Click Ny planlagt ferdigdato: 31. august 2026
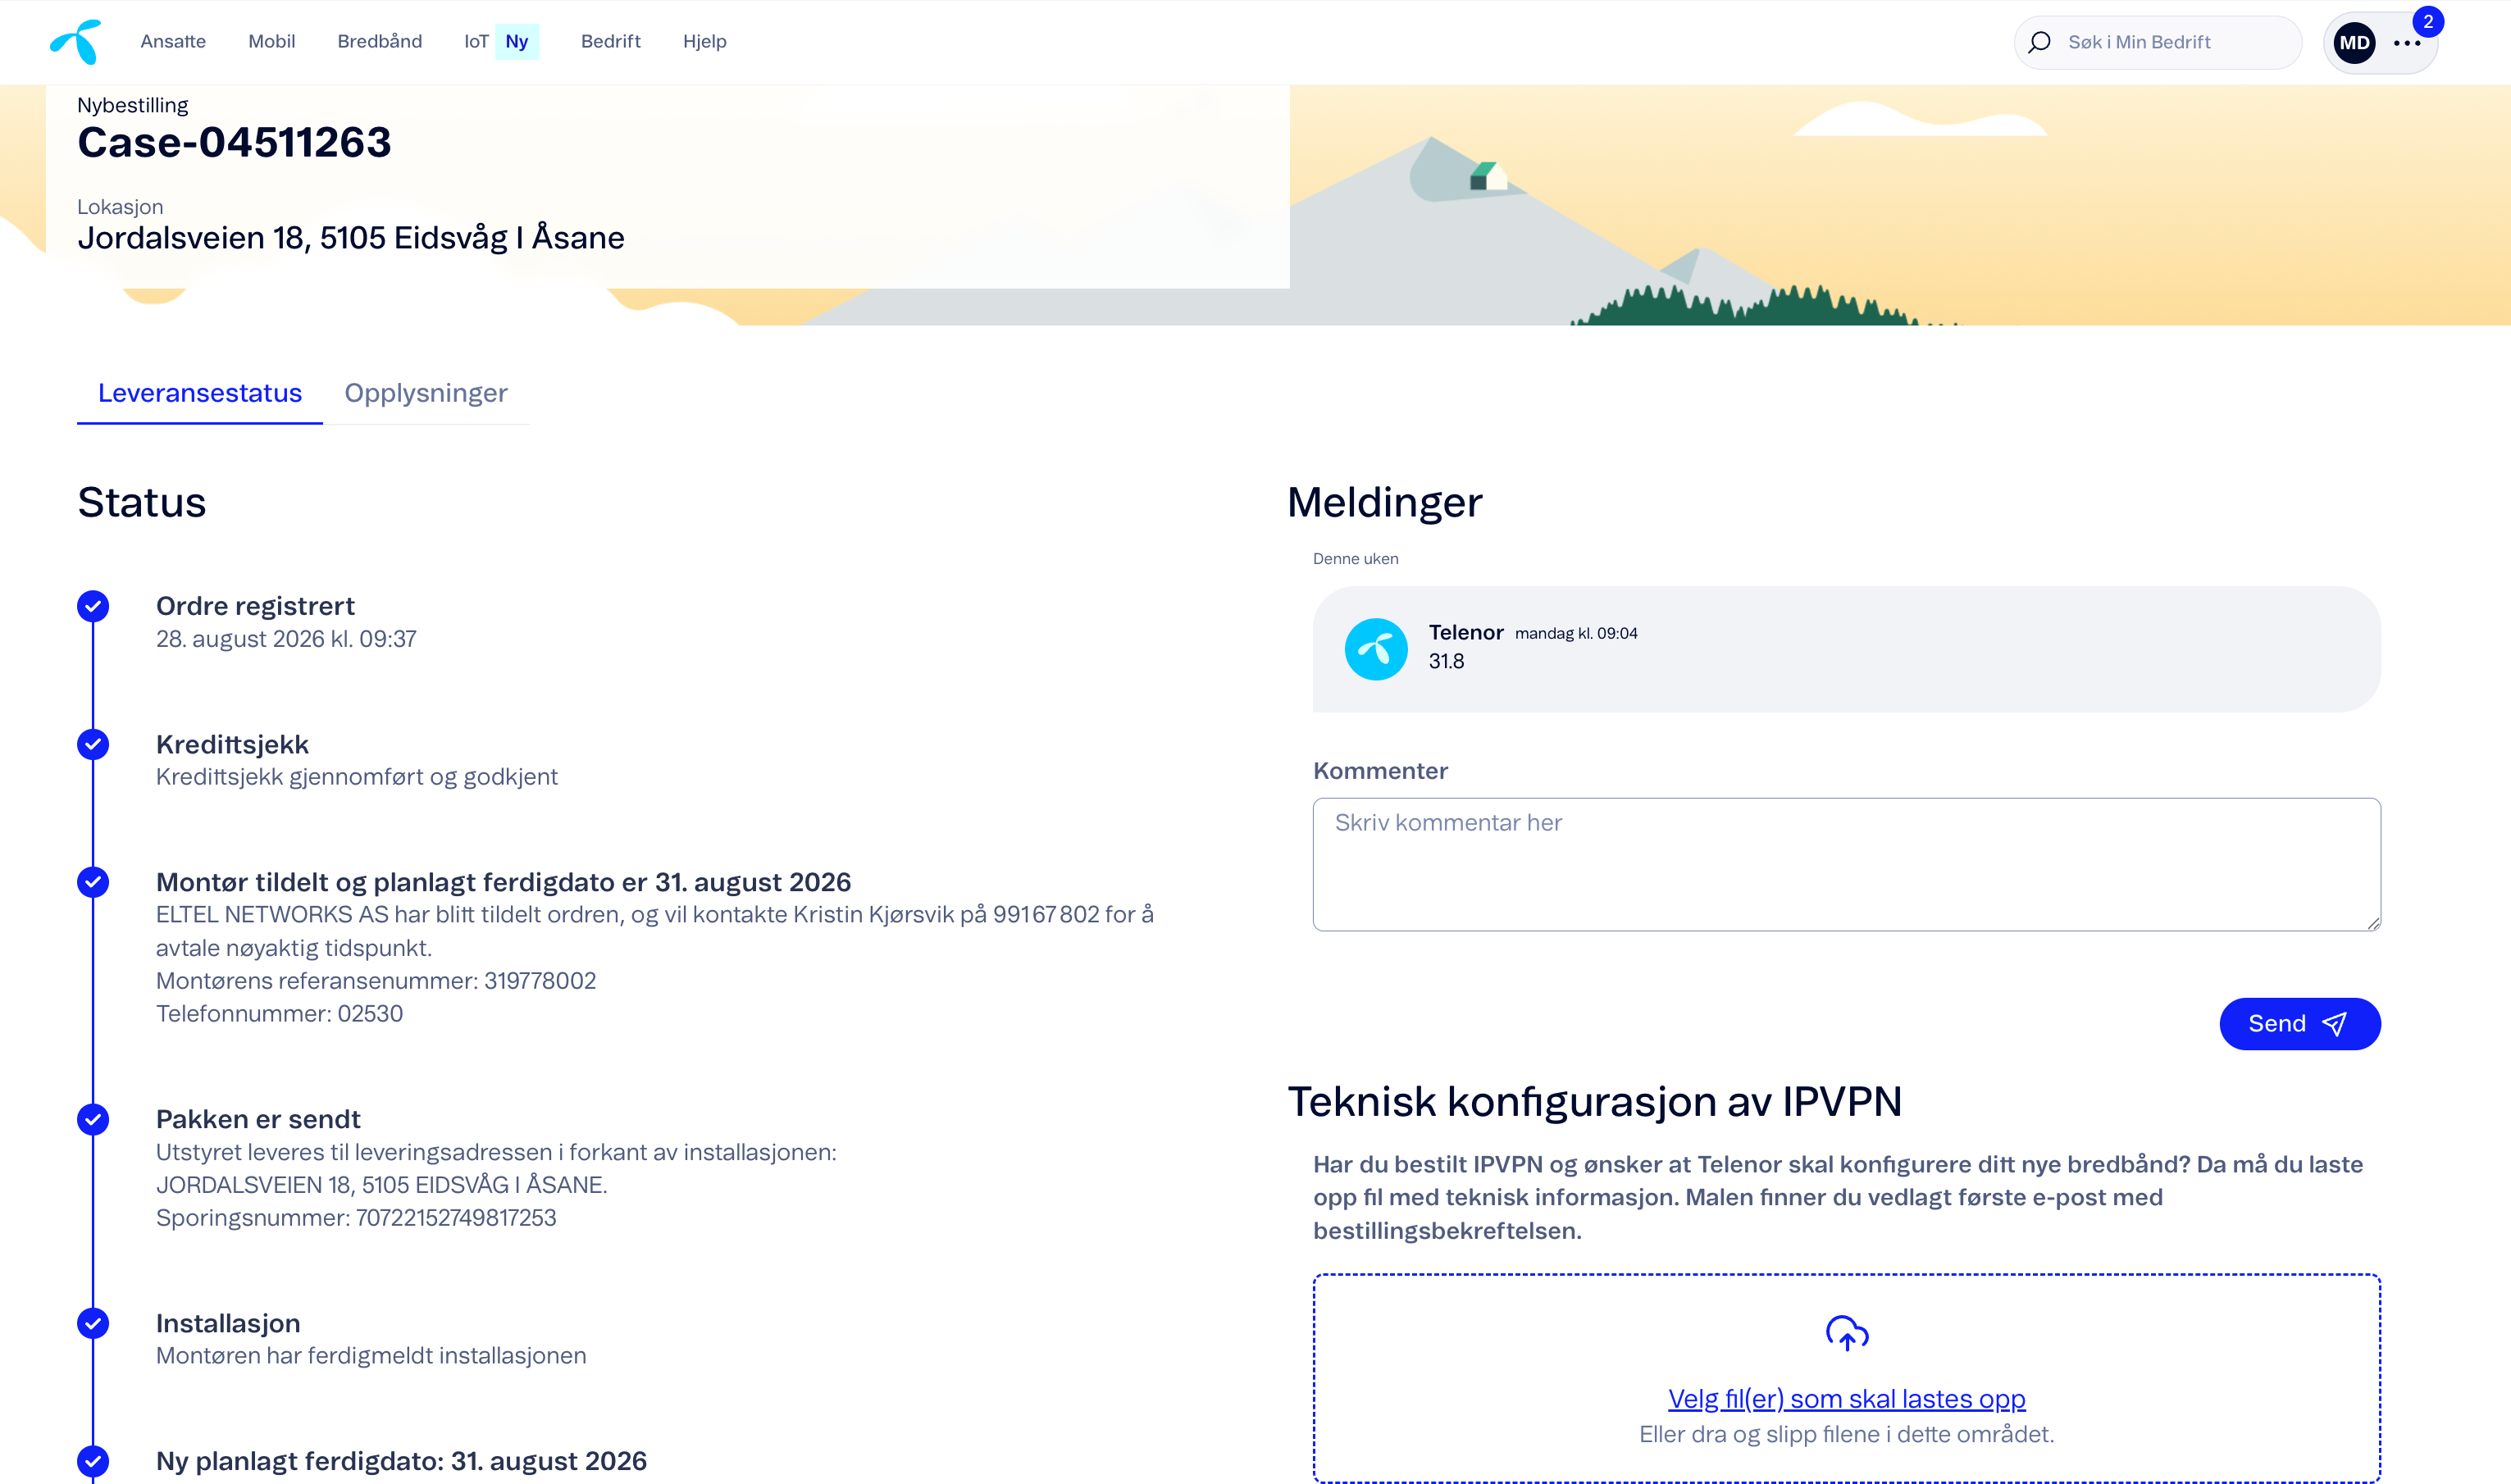Viewport: 2511px width, 1484px height. [x=402, y=1461]
